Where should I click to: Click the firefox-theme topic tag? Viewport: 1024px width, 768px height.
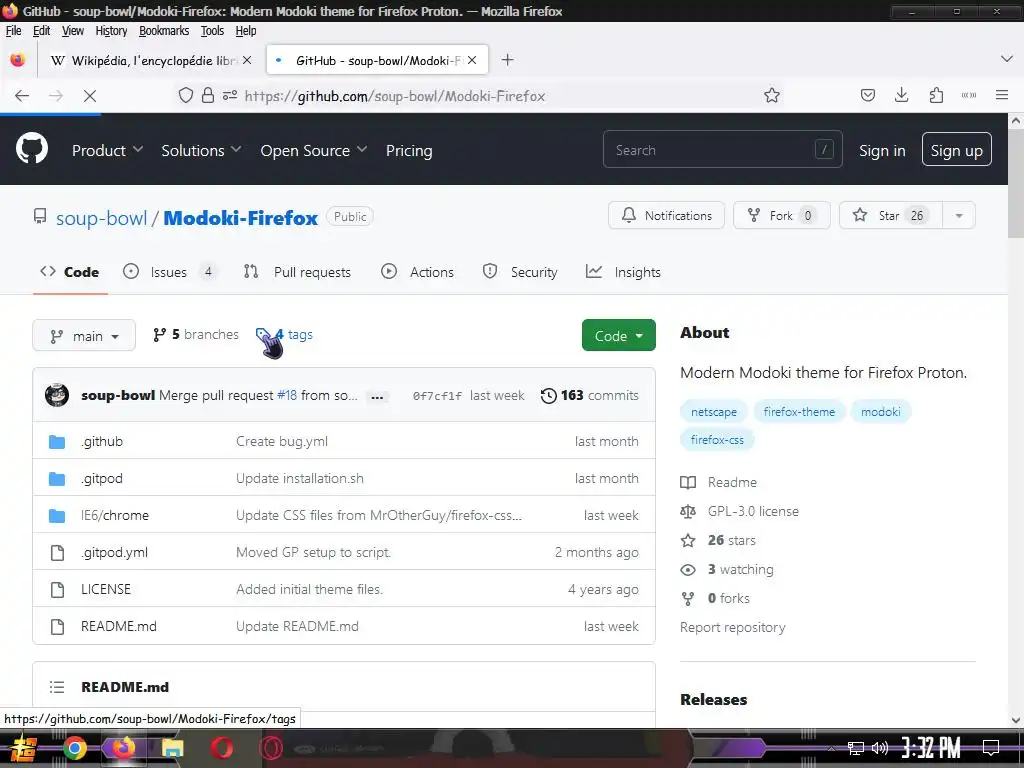coord(799,412)
